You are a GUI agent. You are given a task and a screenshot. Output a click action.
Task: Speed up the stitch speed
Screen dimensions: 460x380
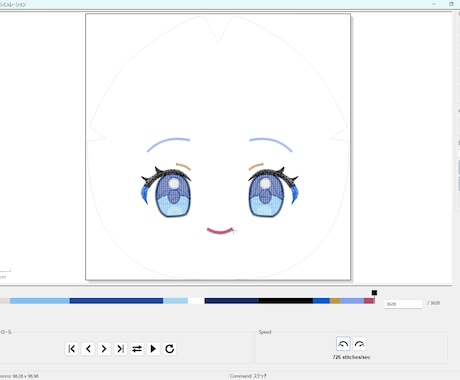tap(359, 344)
